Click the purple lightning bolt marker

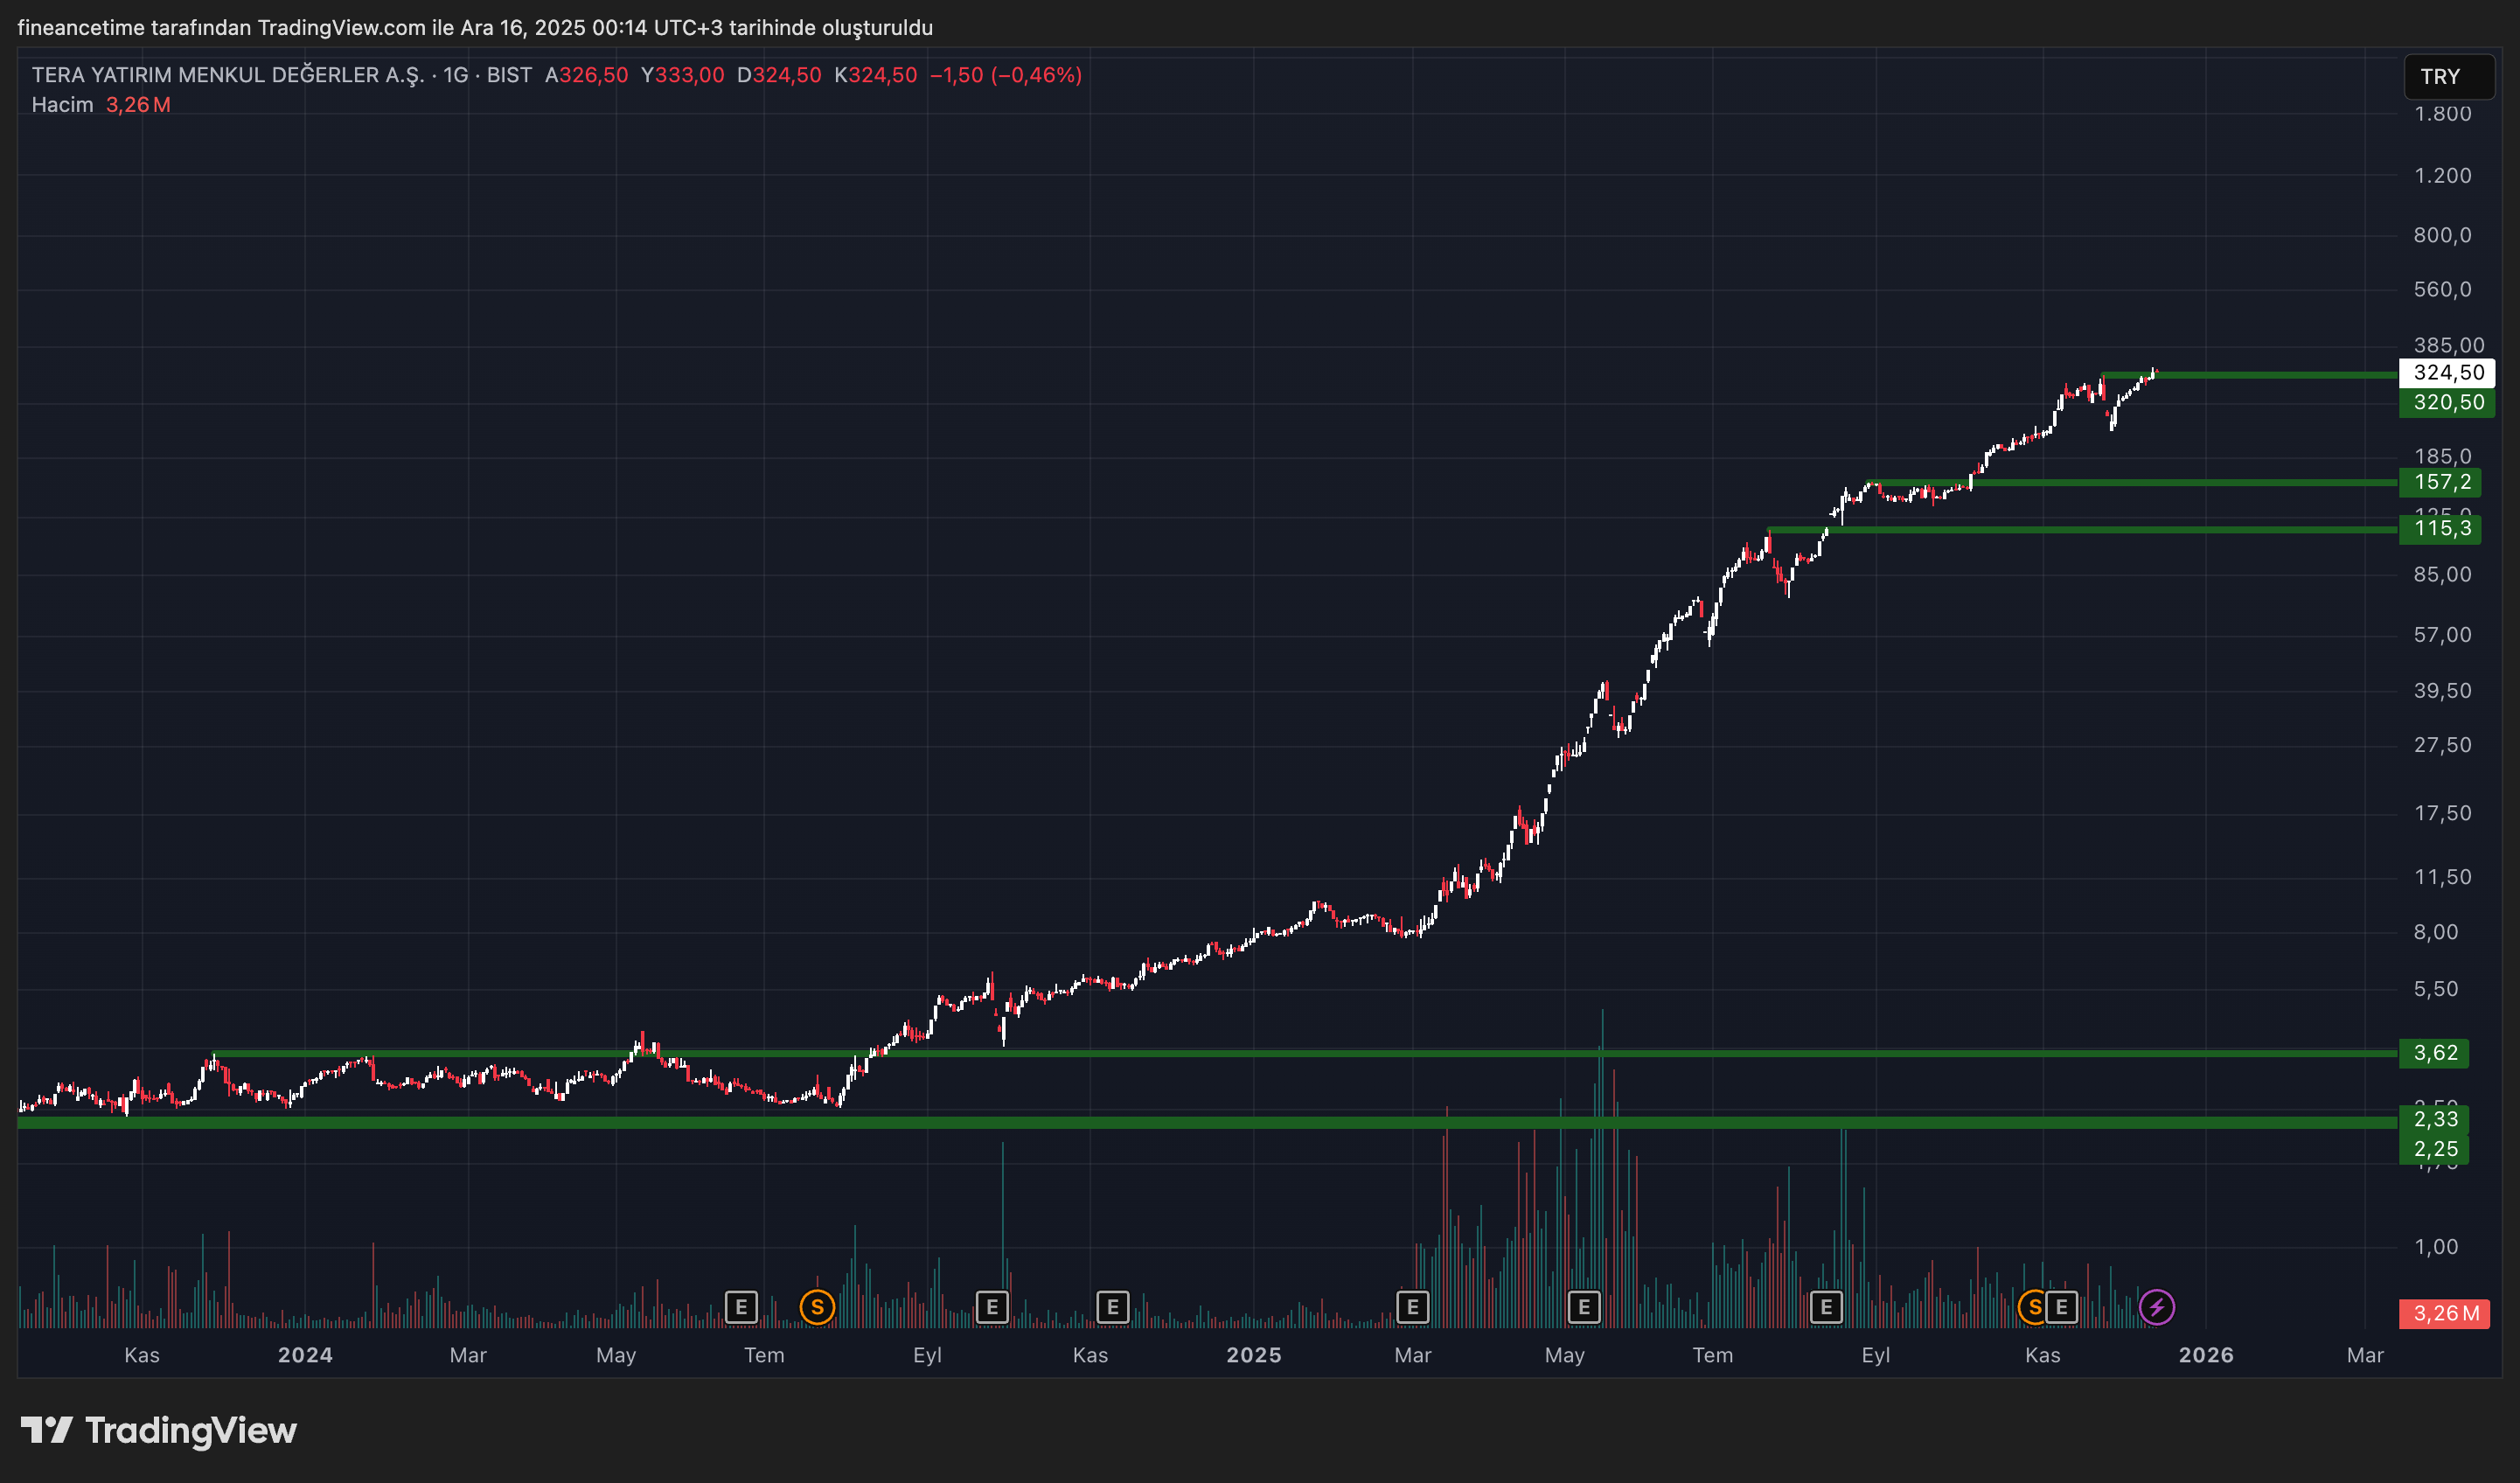pos(2156,1306)
